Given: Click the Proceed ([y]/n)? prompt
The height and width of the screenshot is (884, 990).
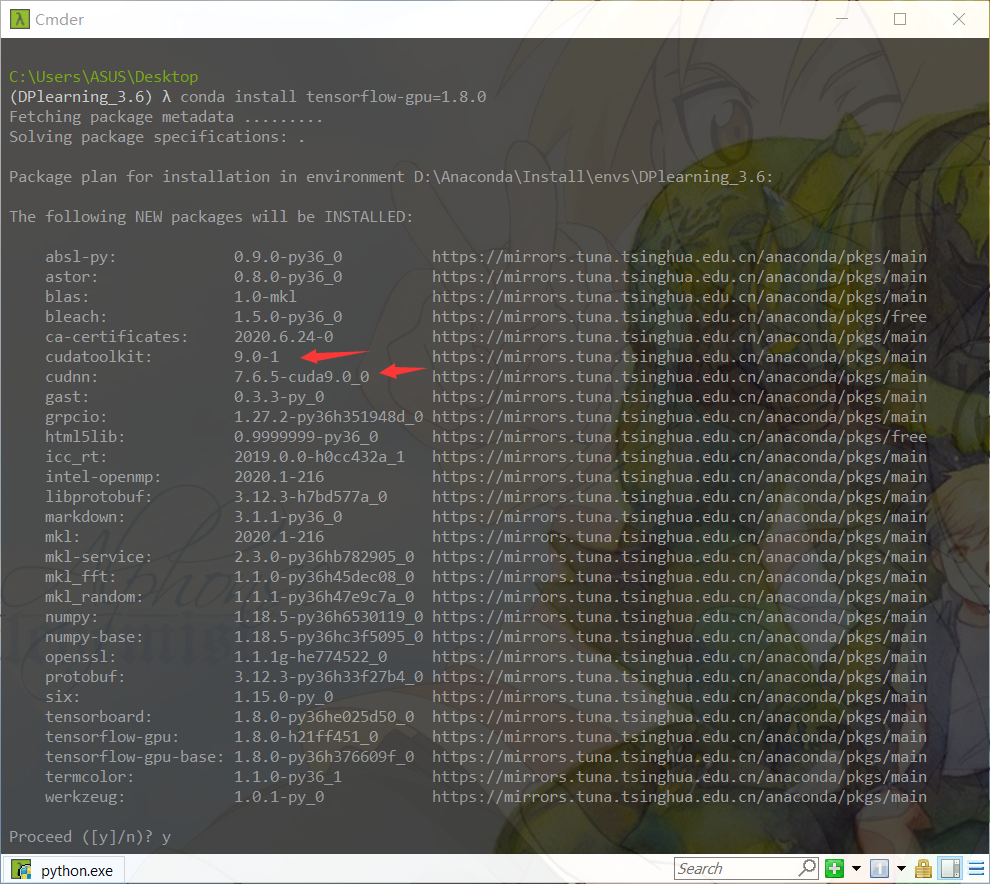Looking at the screenshot, I should (81, 837).
